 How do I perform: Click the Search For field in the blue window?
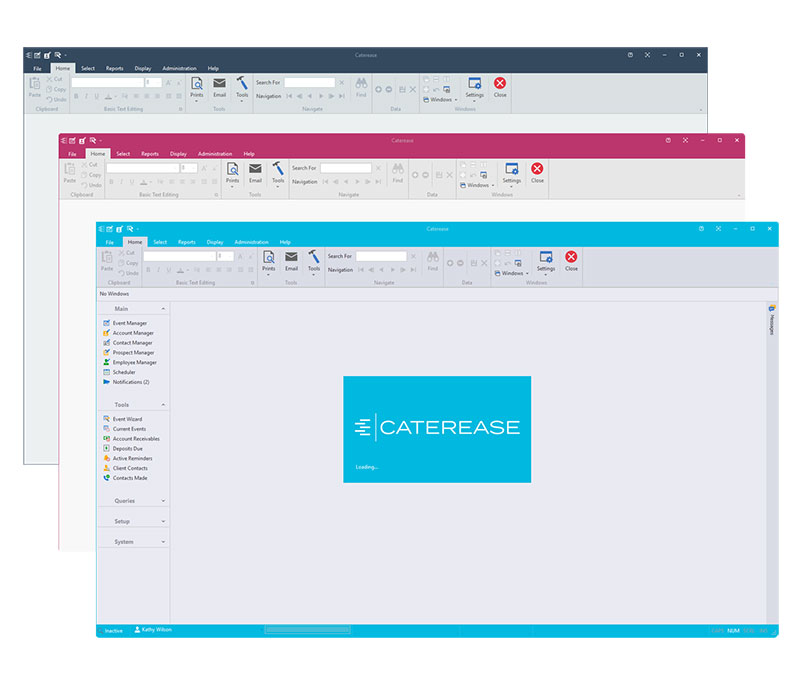381,256
